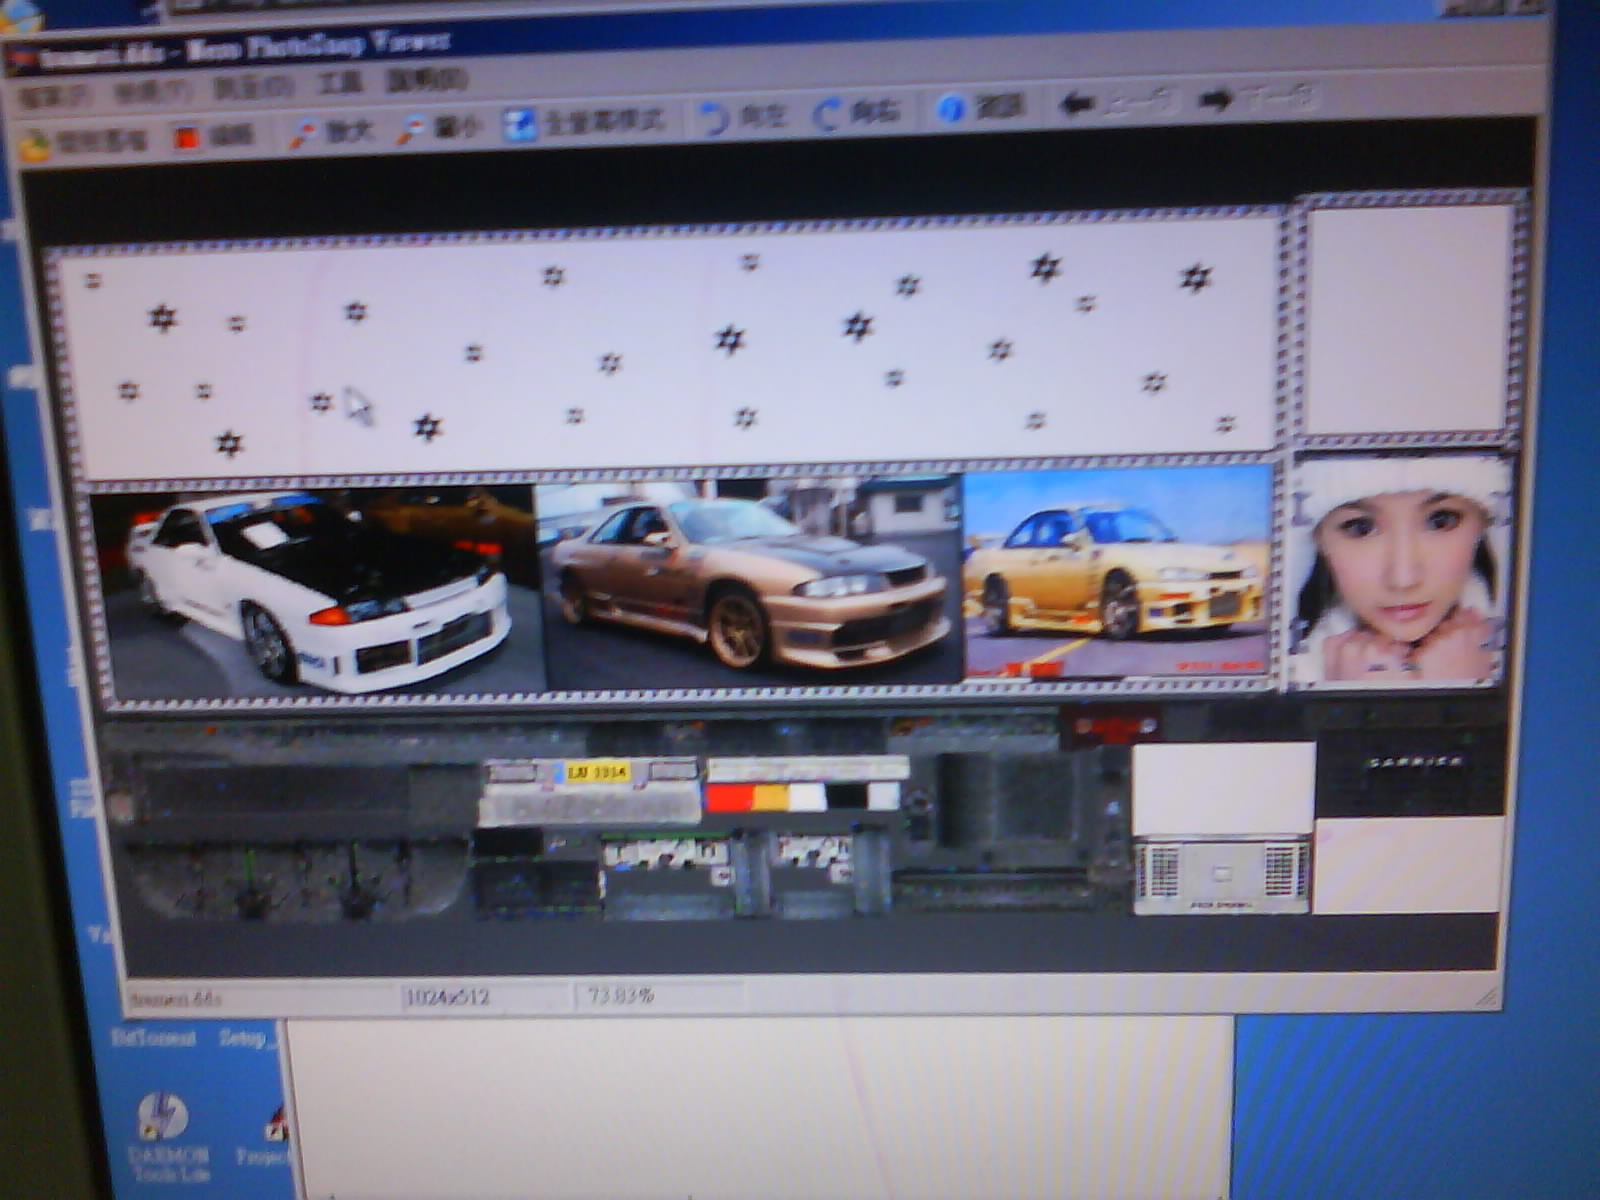Go to next image with right arrow
This screenshot has height=1200, width=1600.
(x=1215, y=100)
